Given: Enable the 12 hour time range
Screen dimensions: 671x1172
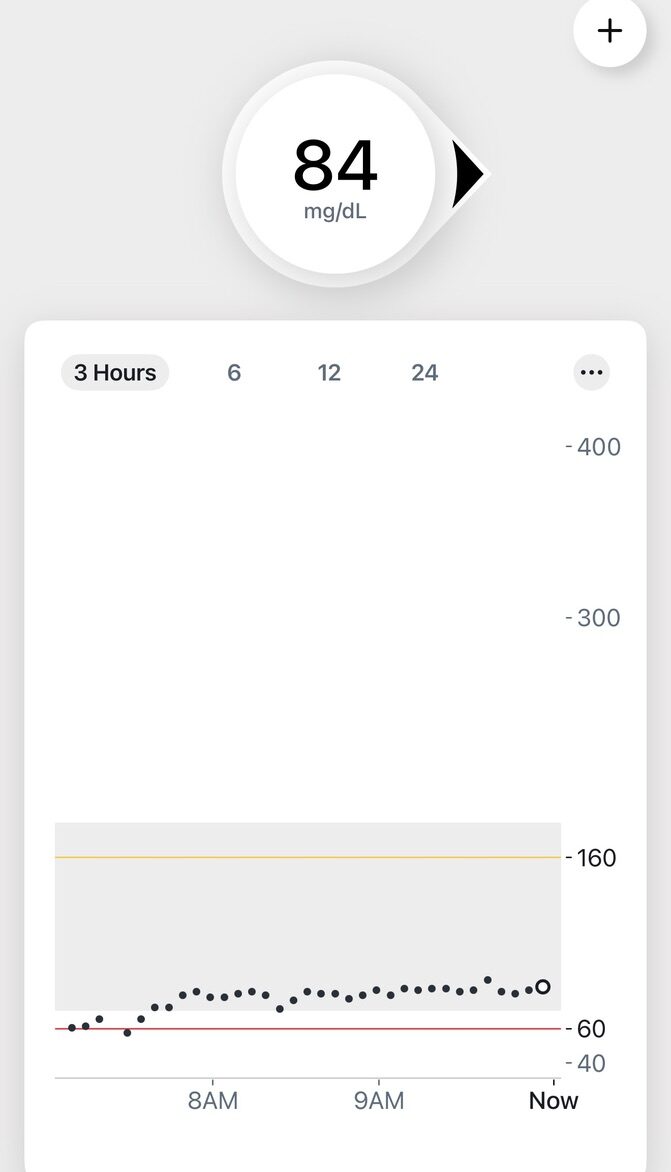Looking at the screenshot, I should (329, 372).
